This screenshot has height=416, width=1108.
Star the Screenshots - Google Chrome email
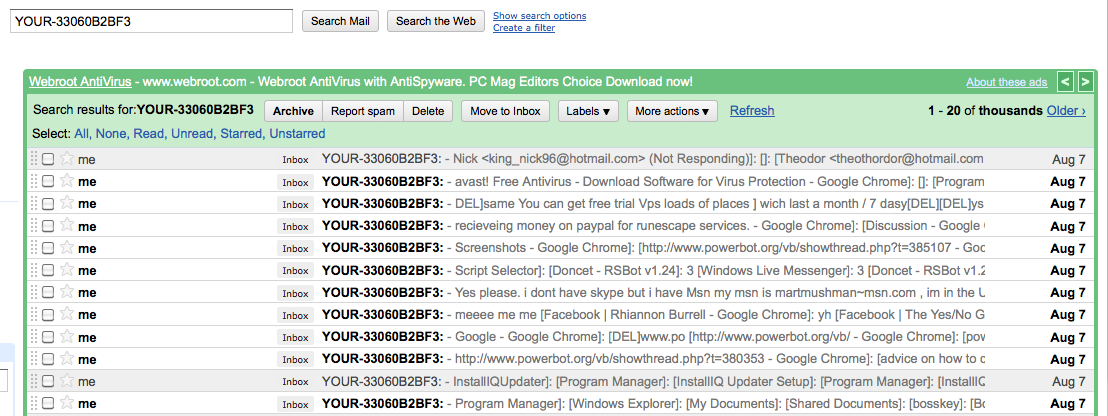click(x=67, y=248)
